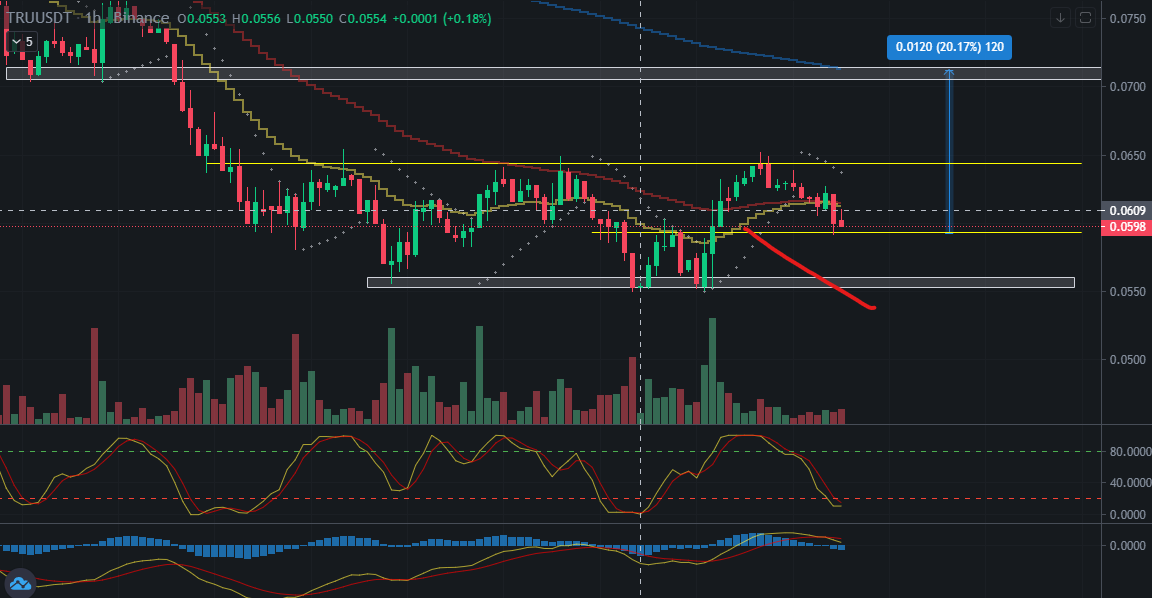The width and height of the screenshot is (1152, 598).
Task: Click the open value O0.0553
Action: click(x=202, y=18)
